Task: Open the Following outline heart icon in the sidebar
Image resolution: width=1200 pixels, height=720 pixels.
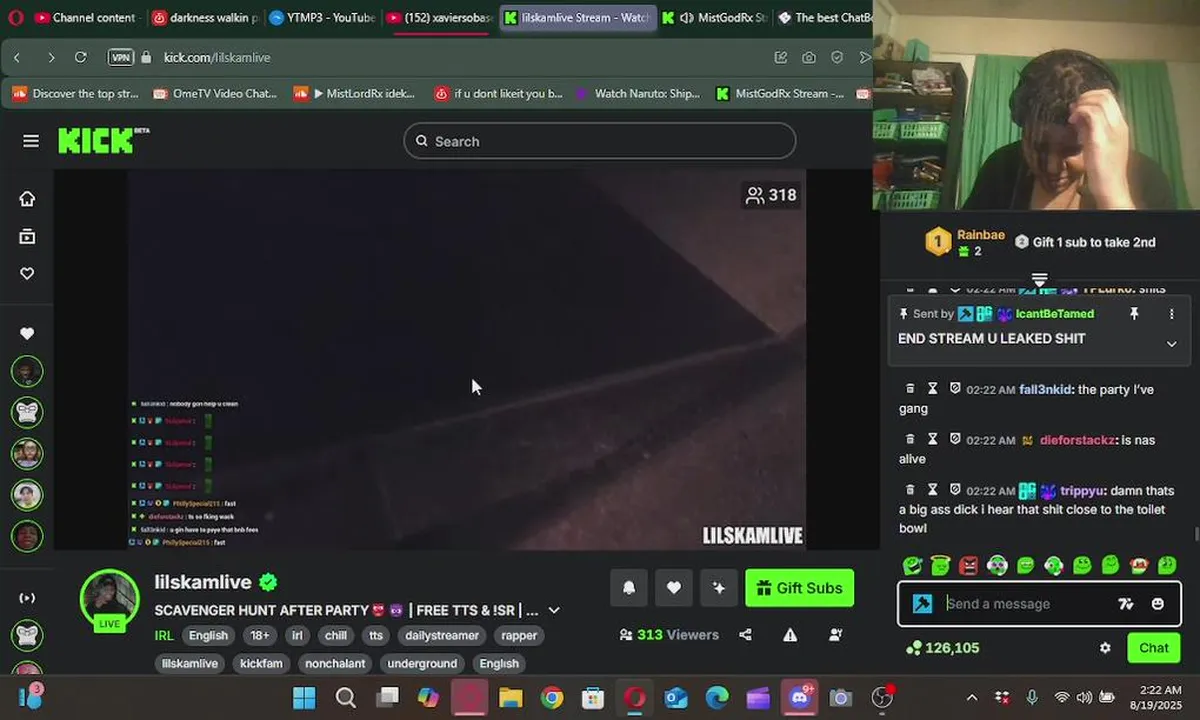Action: tap(27, 273)
